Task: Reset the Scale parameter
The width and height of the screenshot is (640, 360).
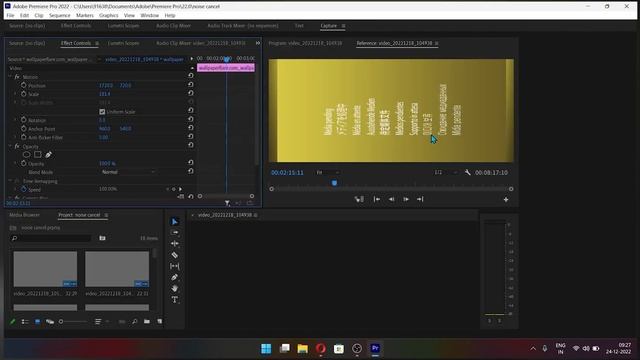Action: 191,93
